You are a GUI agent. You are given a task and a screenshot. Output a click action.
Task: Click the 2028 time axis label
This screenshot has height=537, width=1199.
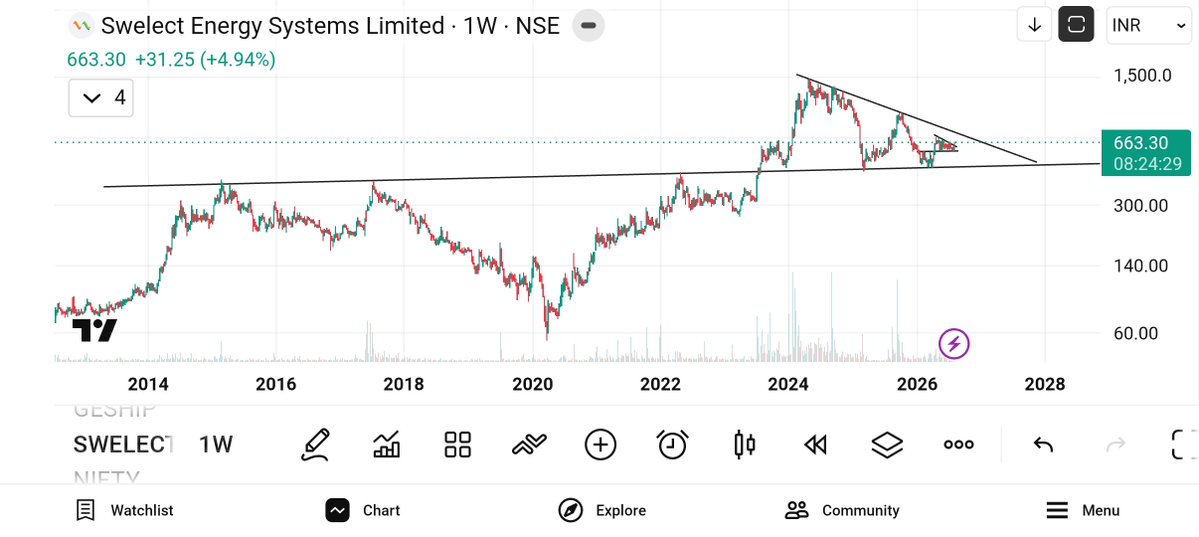tap(1045, 384)
